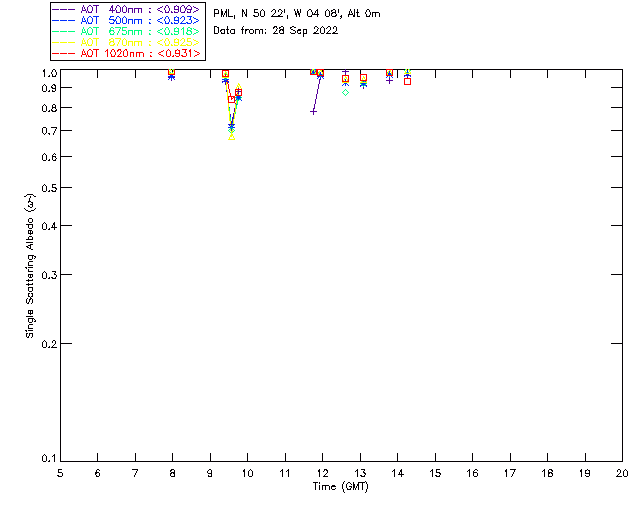Viewport: 640px width, 512px height.
Task: Click the yellow triangle marker near 0.67
Action: 231,137
